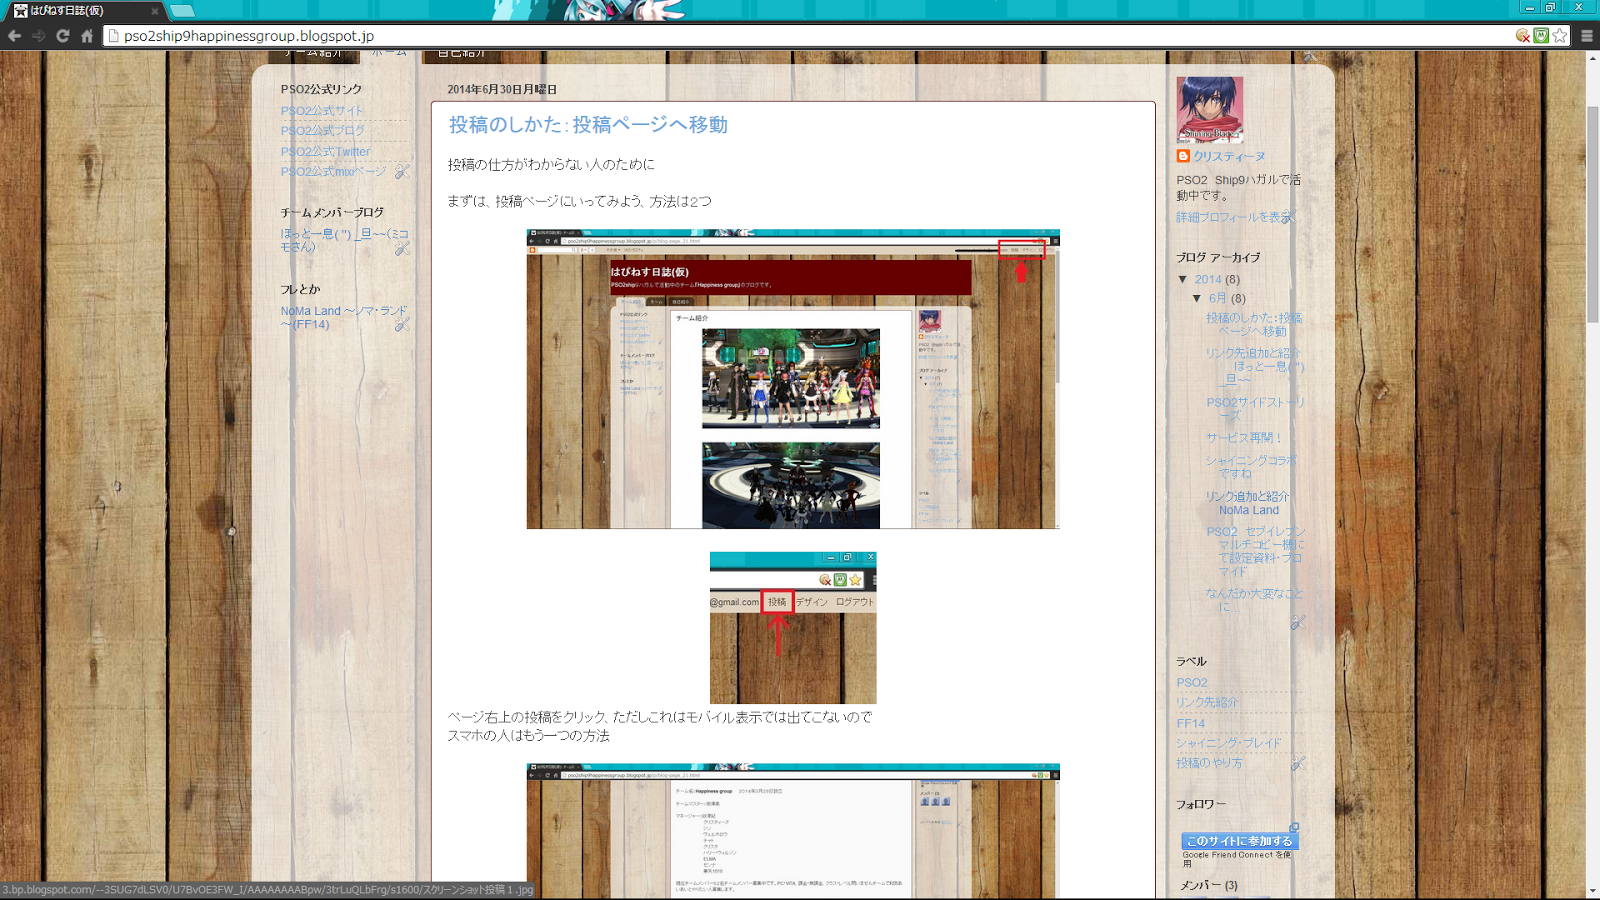Click the page info icon in address bar
The image size is (1600, 900).
tap(114, 36)
